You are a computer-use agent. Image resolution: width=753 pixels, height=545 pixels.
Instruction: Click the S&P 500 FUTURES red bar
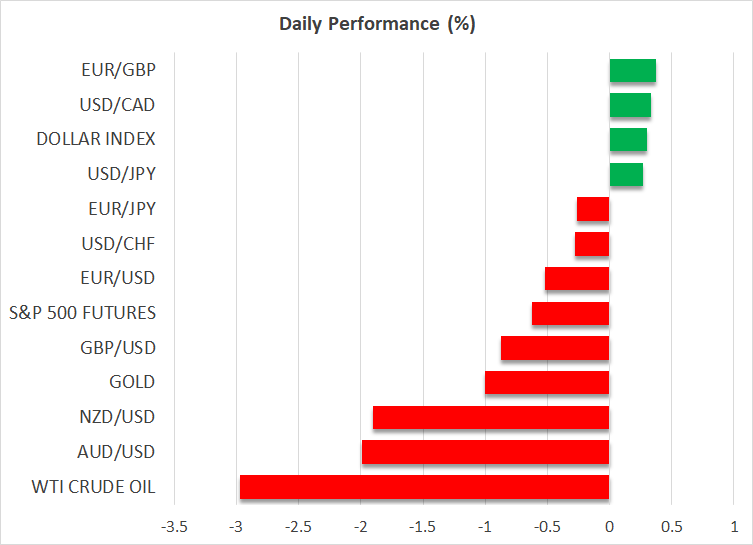click(x=570, y=313)
